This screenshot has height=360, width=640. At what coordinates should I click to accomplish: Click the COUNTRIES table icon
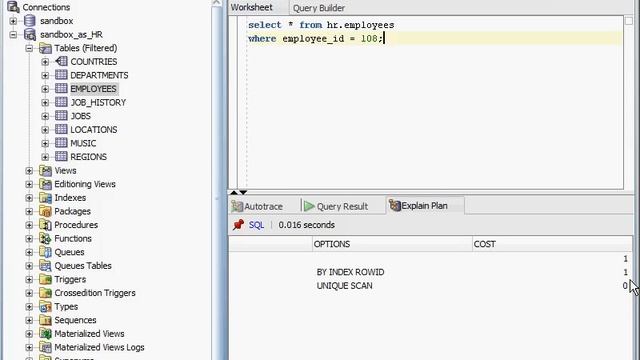click(61, 62)
